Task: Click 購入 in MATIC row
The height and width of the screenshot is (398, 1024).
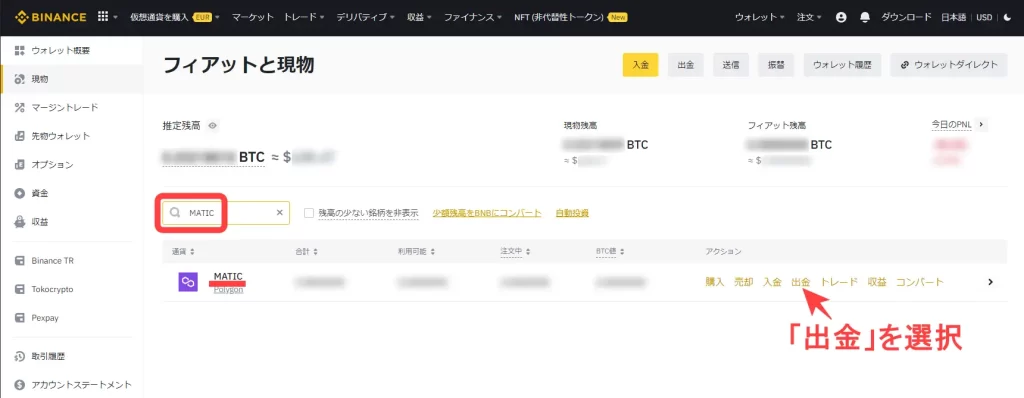Action: (x=715, y=282)
